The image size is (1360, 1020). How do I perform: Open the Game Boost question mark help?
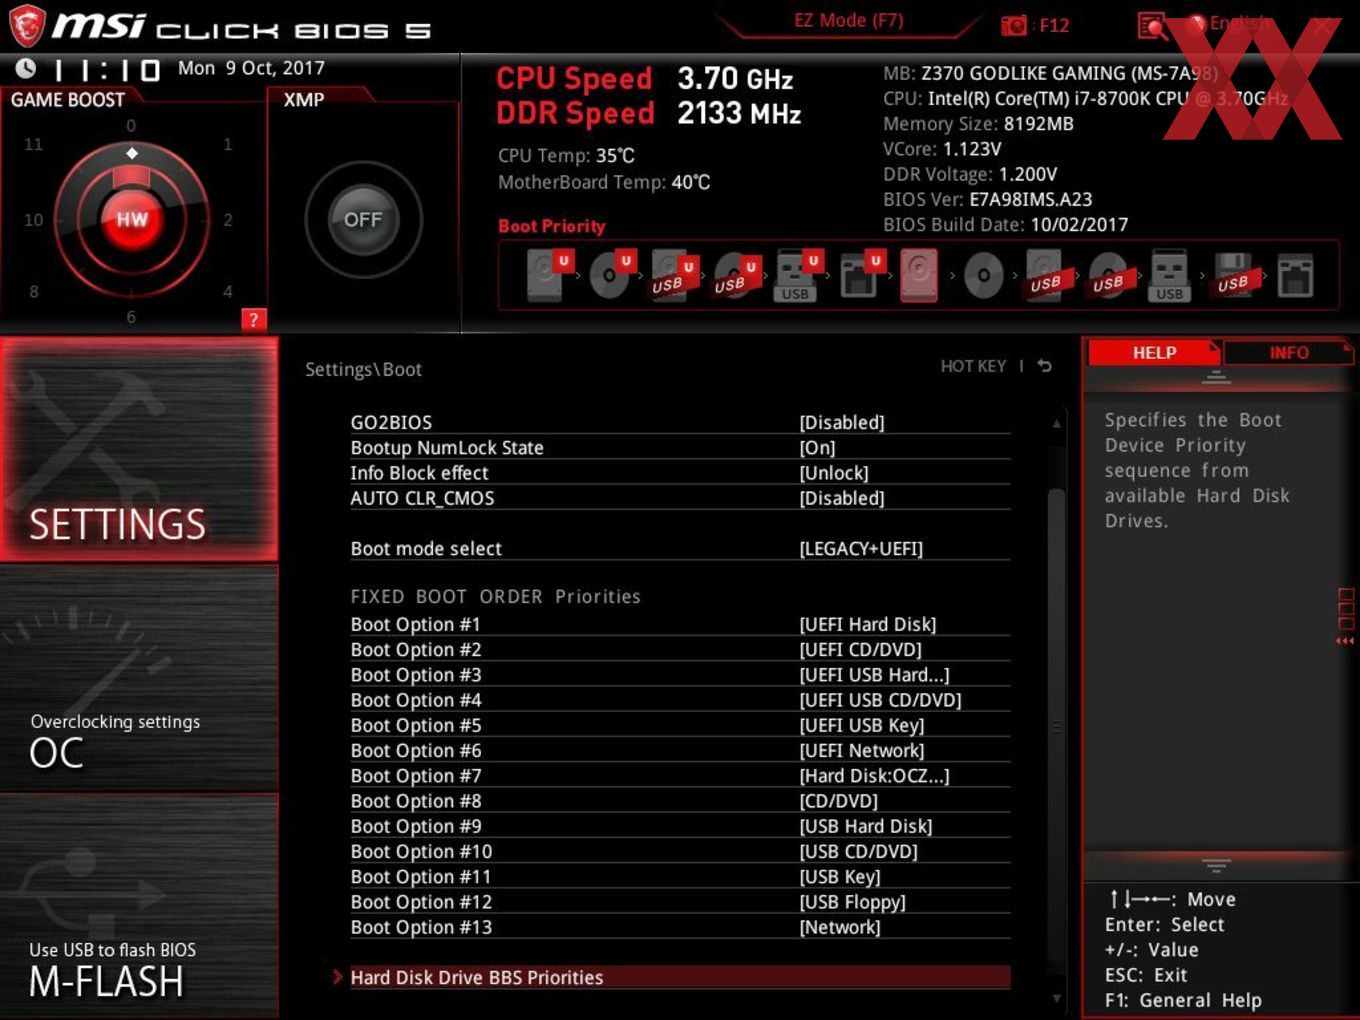point(253,319)
